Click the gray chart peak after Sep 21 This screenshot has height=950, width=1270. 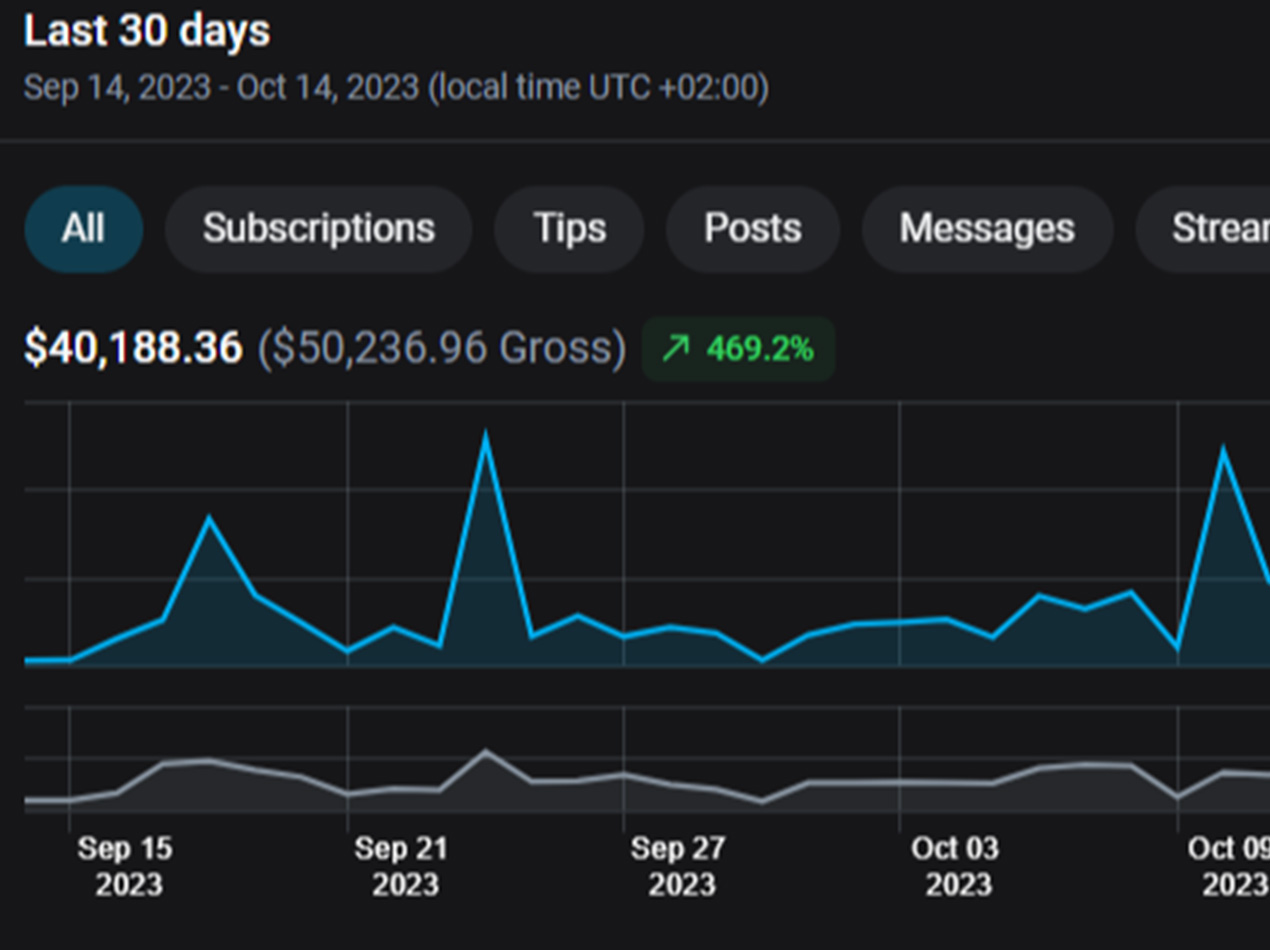(x=486, y=751)
